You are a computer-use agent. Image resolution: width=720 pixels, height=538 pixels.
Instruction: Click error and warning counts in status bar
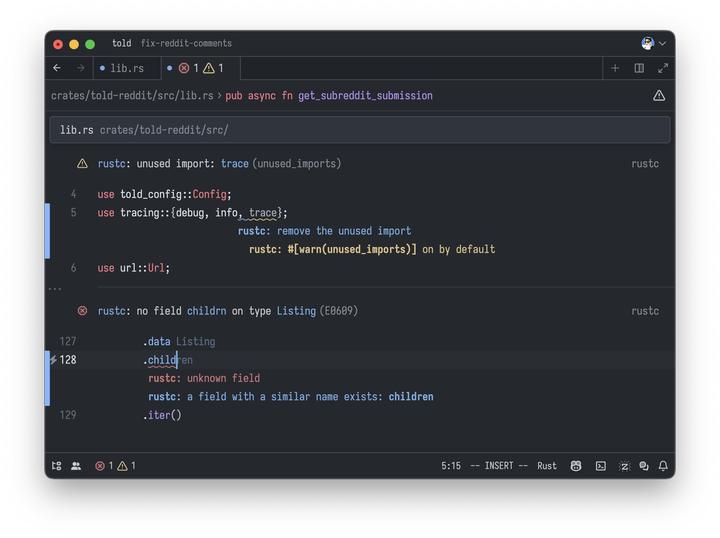pos(115,466)
